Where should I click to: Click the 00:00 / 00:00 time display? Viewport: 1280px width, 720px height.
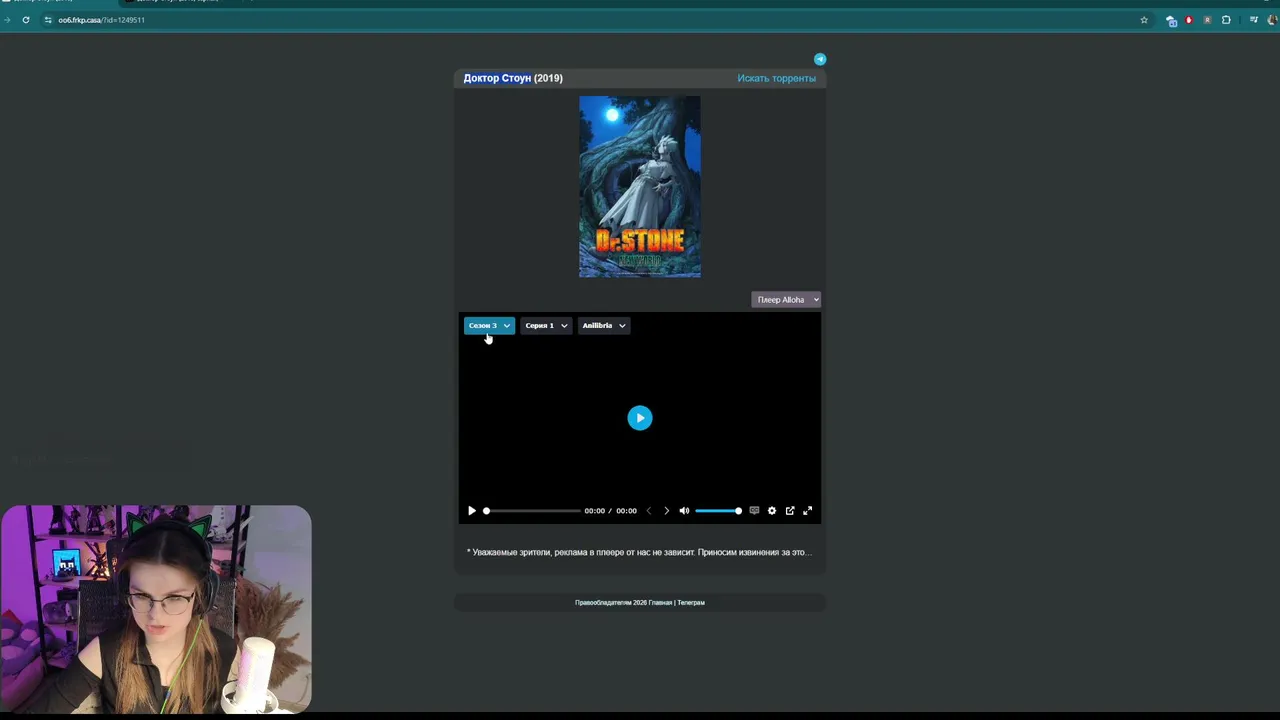tap(610, 511)
